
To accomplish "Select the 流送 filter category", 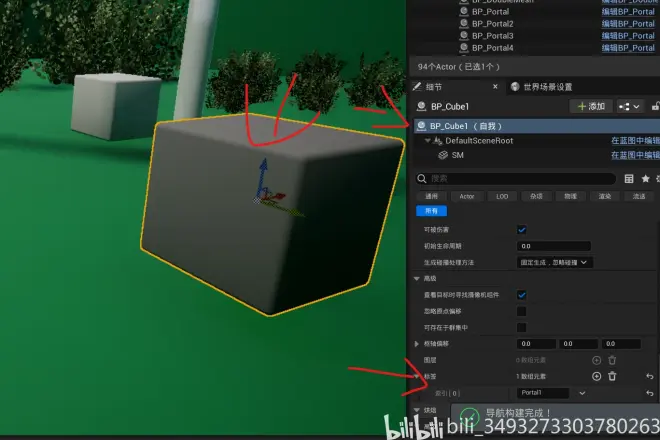I will pyautogui.click(x=639, y=196).
